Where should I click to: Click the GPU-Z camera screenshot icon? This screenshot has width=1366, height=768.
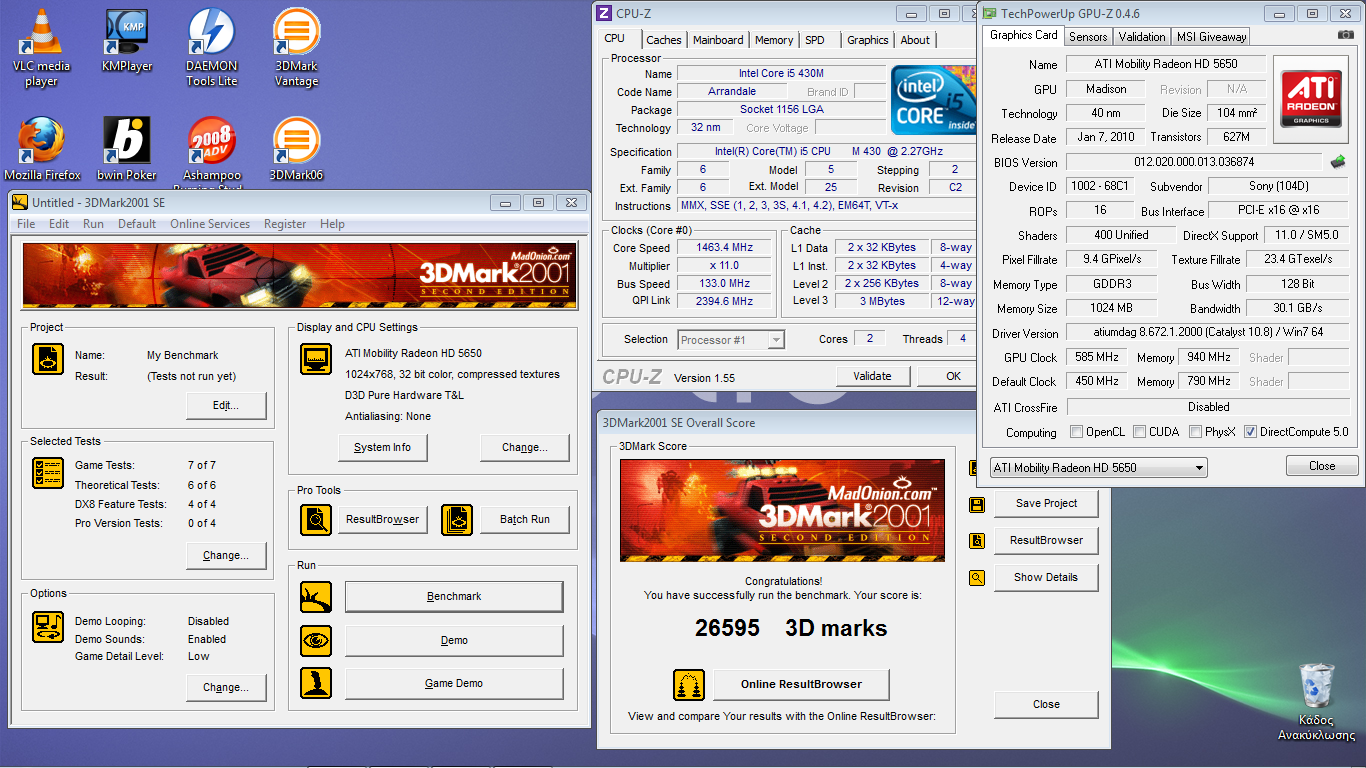click(x=1346, y=35)
